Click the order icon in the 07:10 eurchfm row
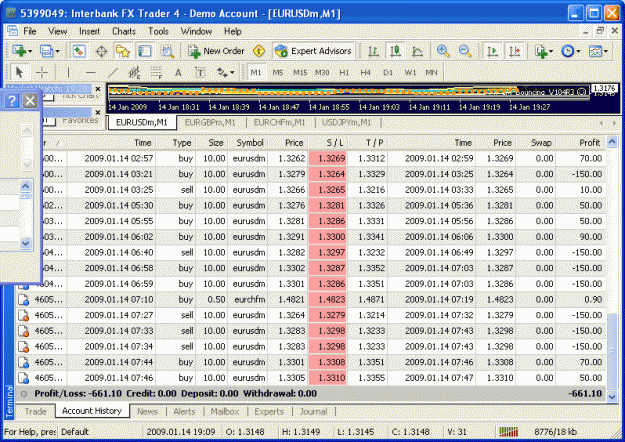625x442 pixels. click(x=24, y=300)
